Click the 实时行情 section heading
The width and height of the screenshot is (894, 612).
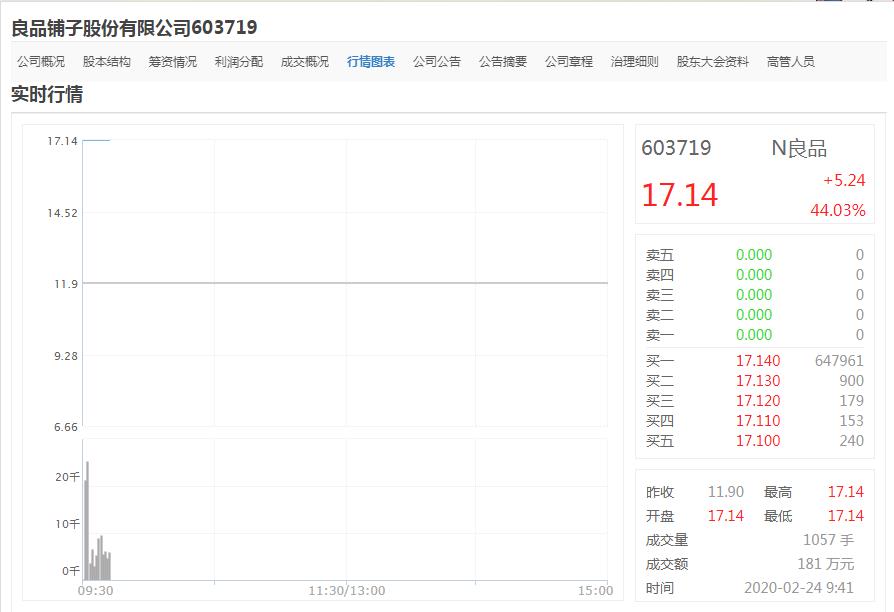(47, 94)
